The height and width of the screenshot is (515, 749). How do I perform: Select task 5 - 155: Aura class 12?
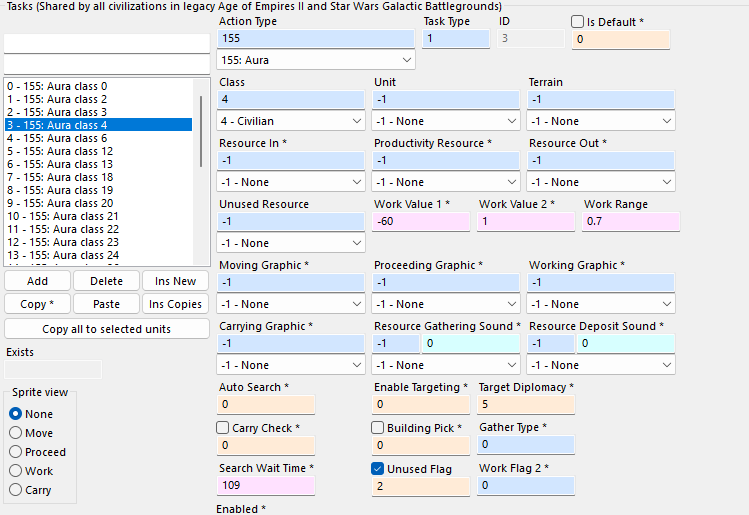point(98,151)
